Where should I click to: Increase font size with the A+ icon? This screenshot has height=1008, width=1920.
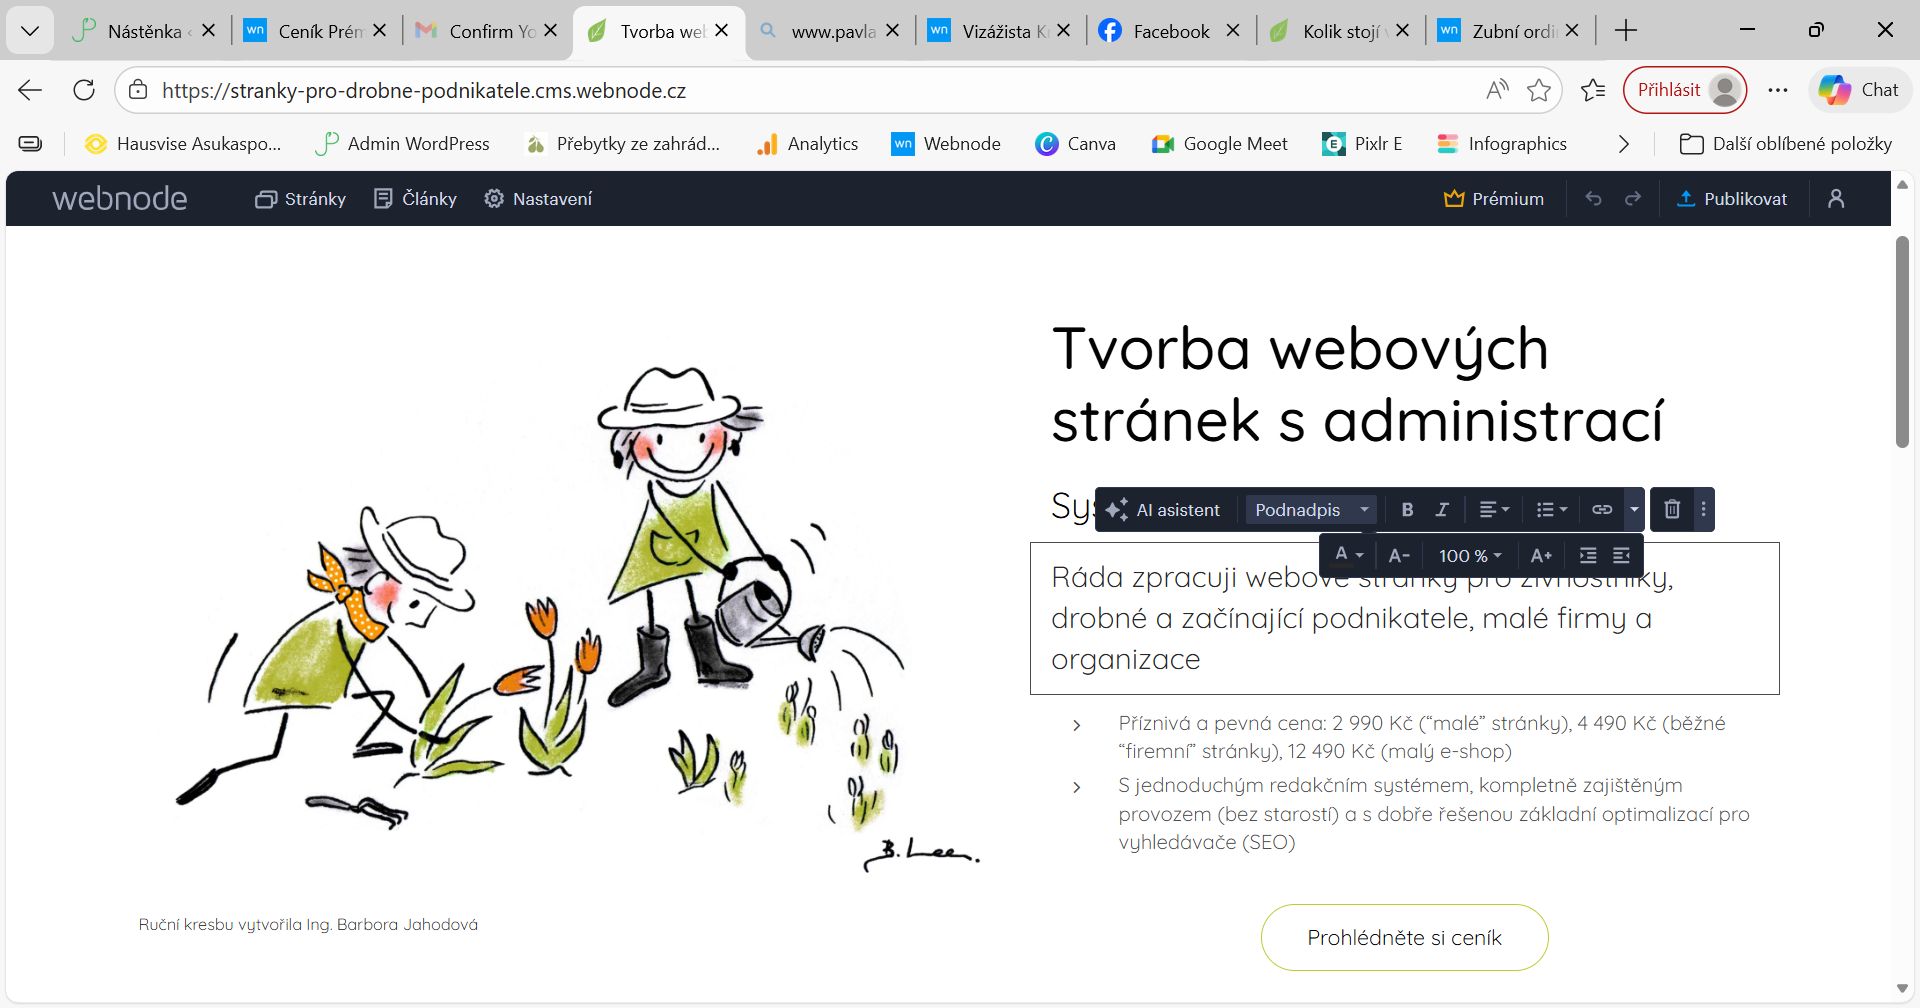[1541, 554]
